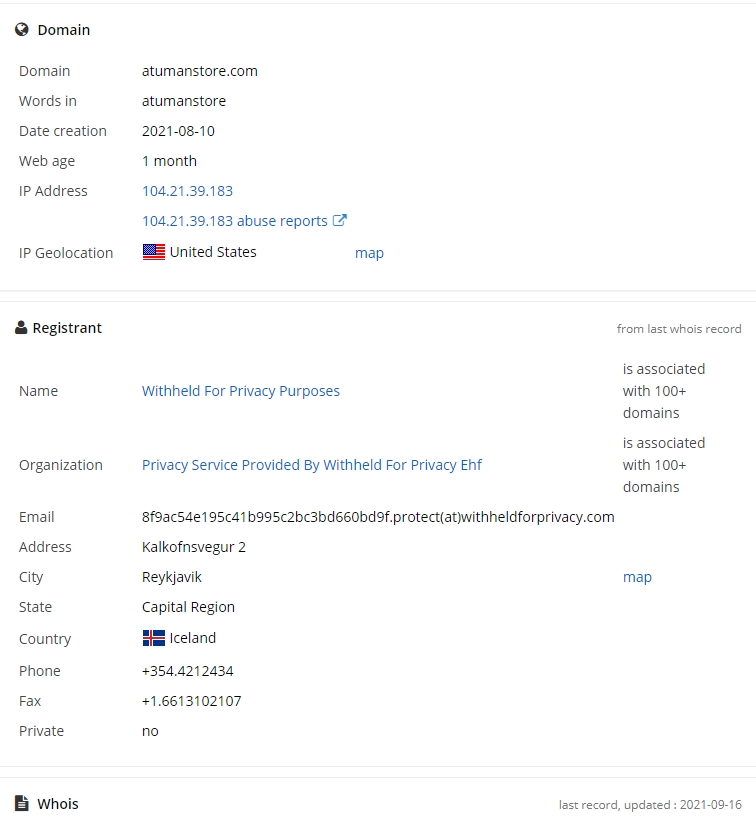The height and width of the screenshot is (825, 756).
Task: Click the person icon beside Registrant heading
Action: click(21, 328)
